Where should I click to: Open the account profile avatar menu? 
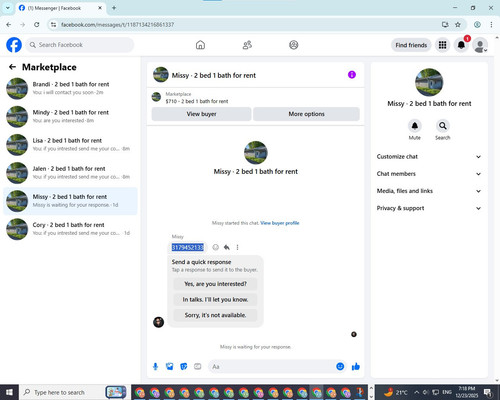point(480,45)
